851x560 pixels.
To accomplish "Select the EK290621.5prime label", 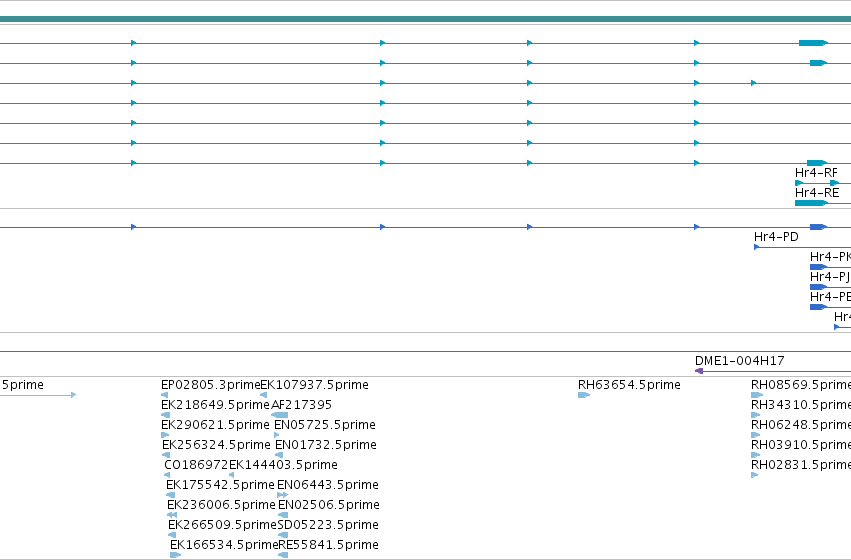I will click(x=215, y=425).
